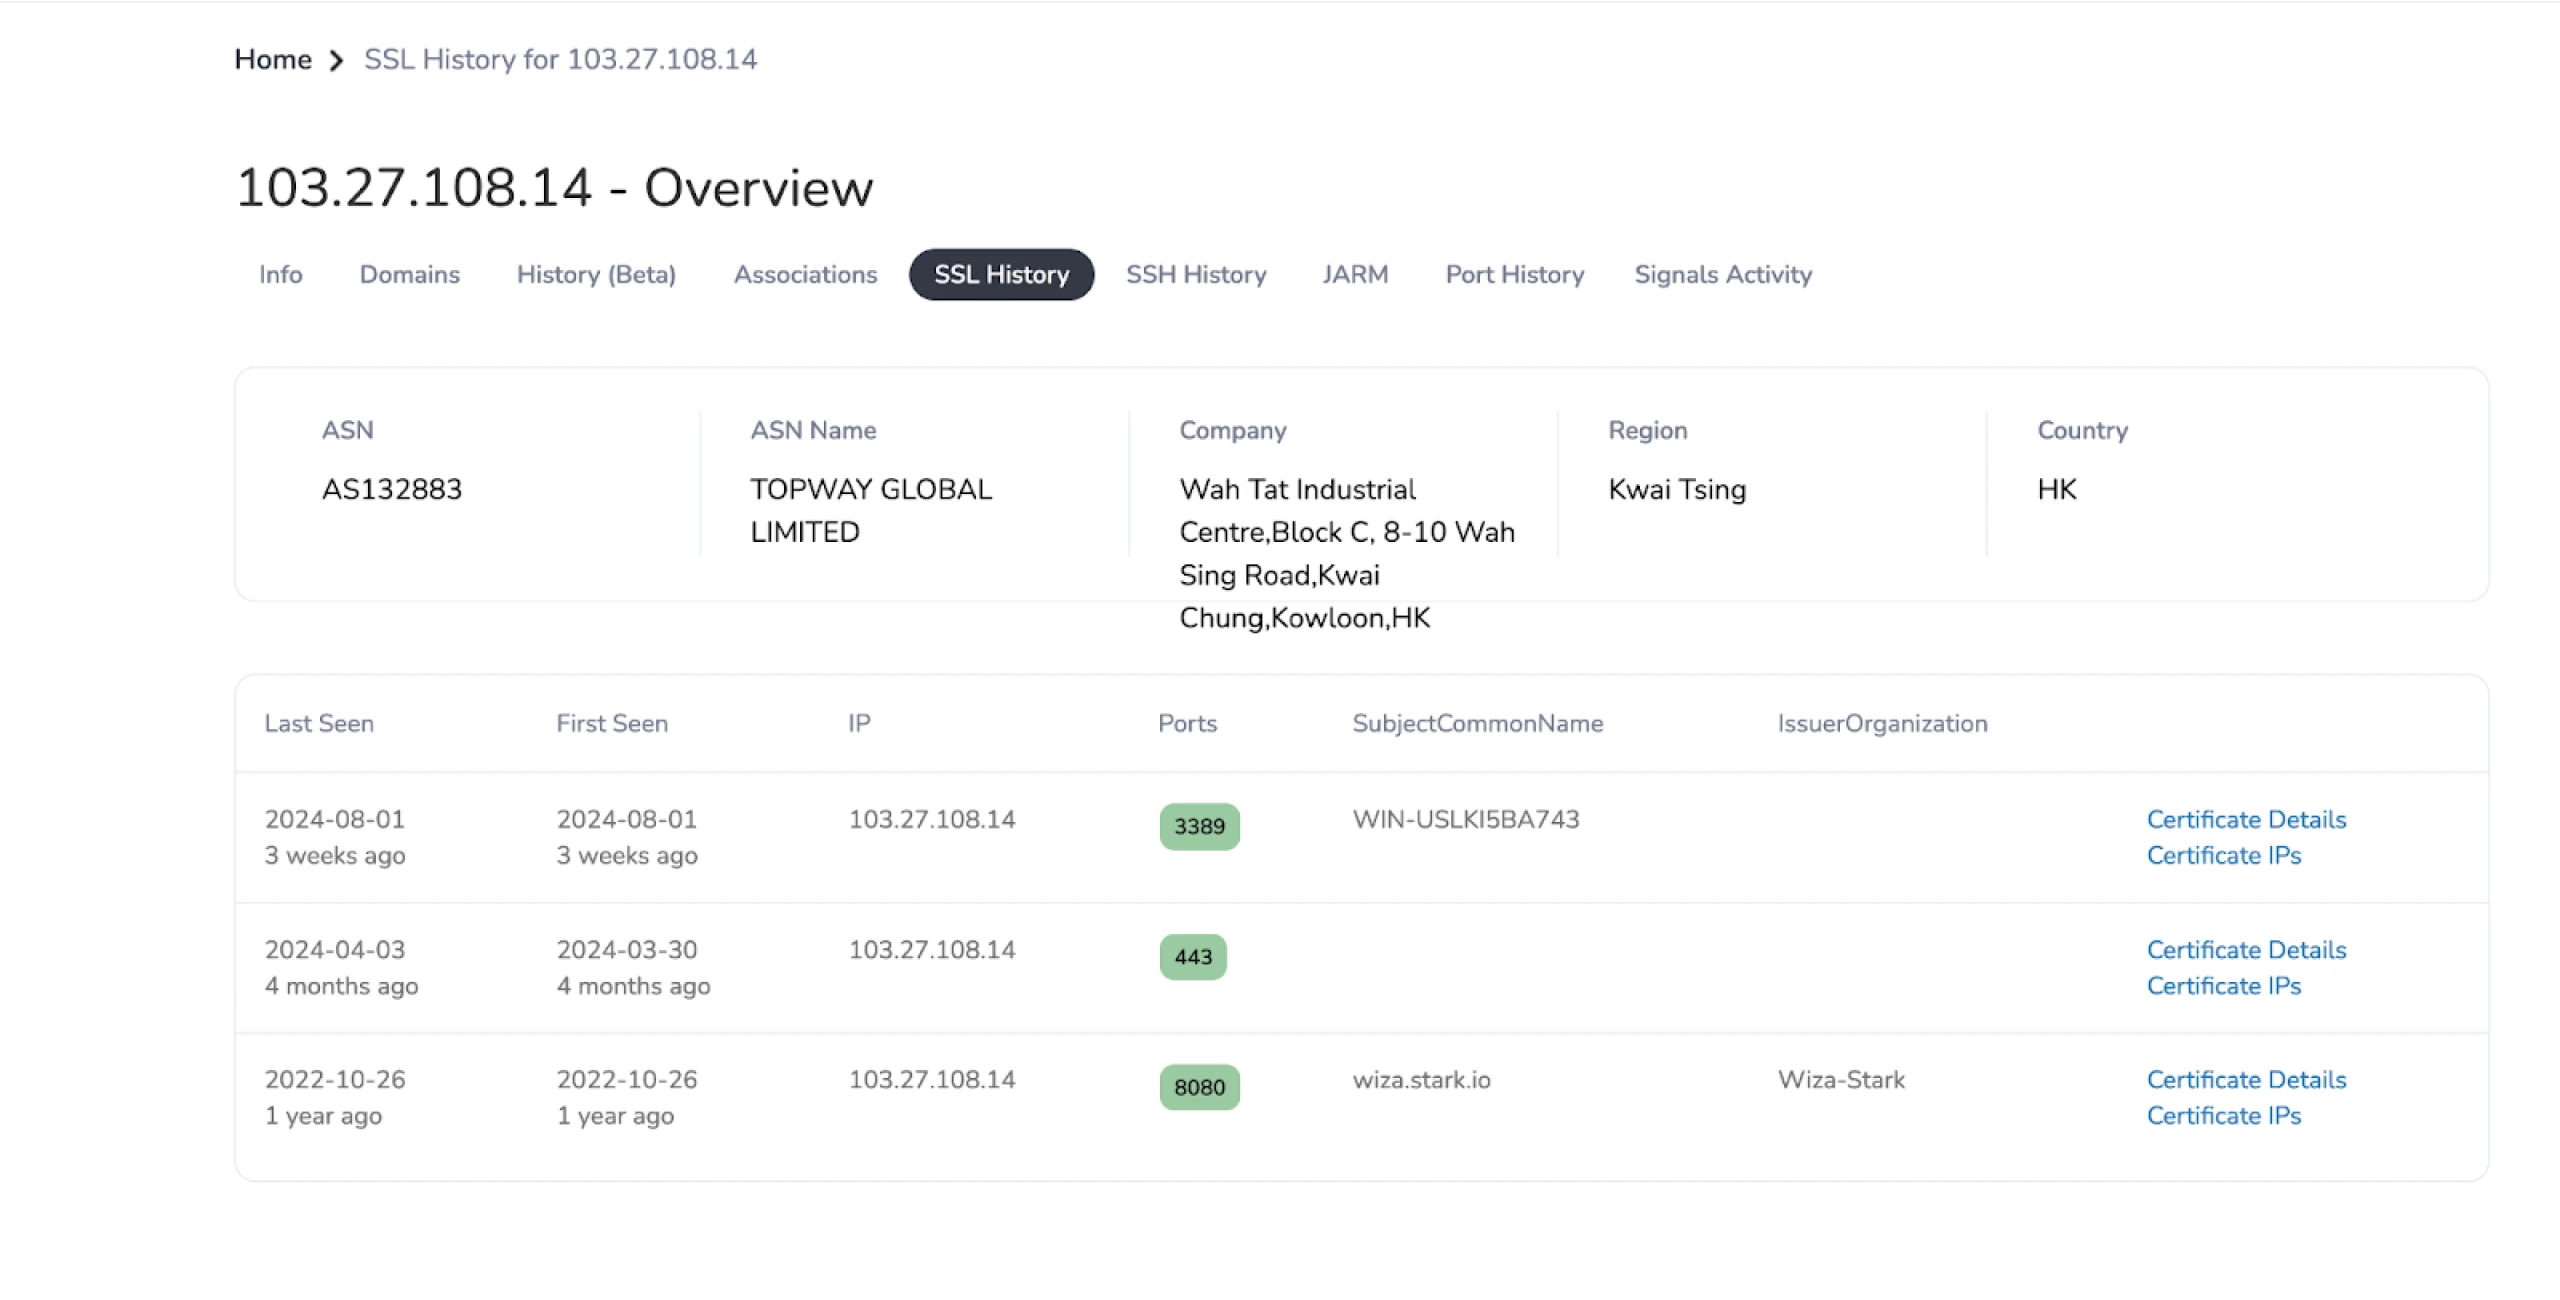Click the IssuerOrganization column header
Viewport: 2560px width, 1300px height.
coord(1882,724)
